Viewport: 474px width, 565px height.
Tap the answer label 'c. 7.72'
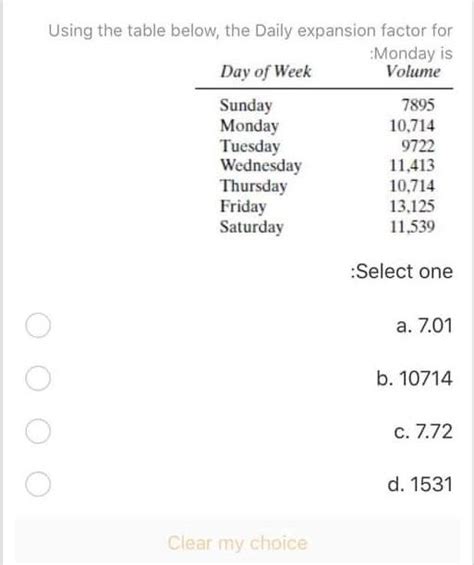point(423,431)
